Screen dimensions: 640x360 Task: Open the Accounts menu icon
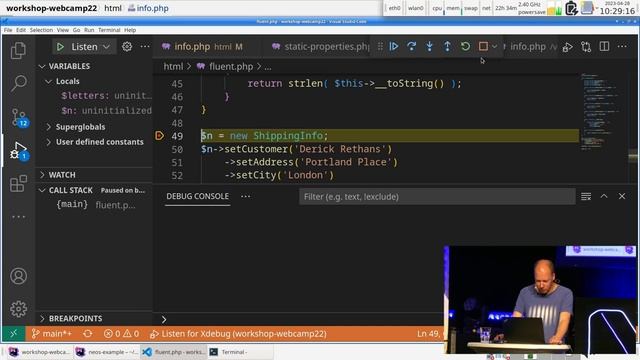(x=18, y=276)
